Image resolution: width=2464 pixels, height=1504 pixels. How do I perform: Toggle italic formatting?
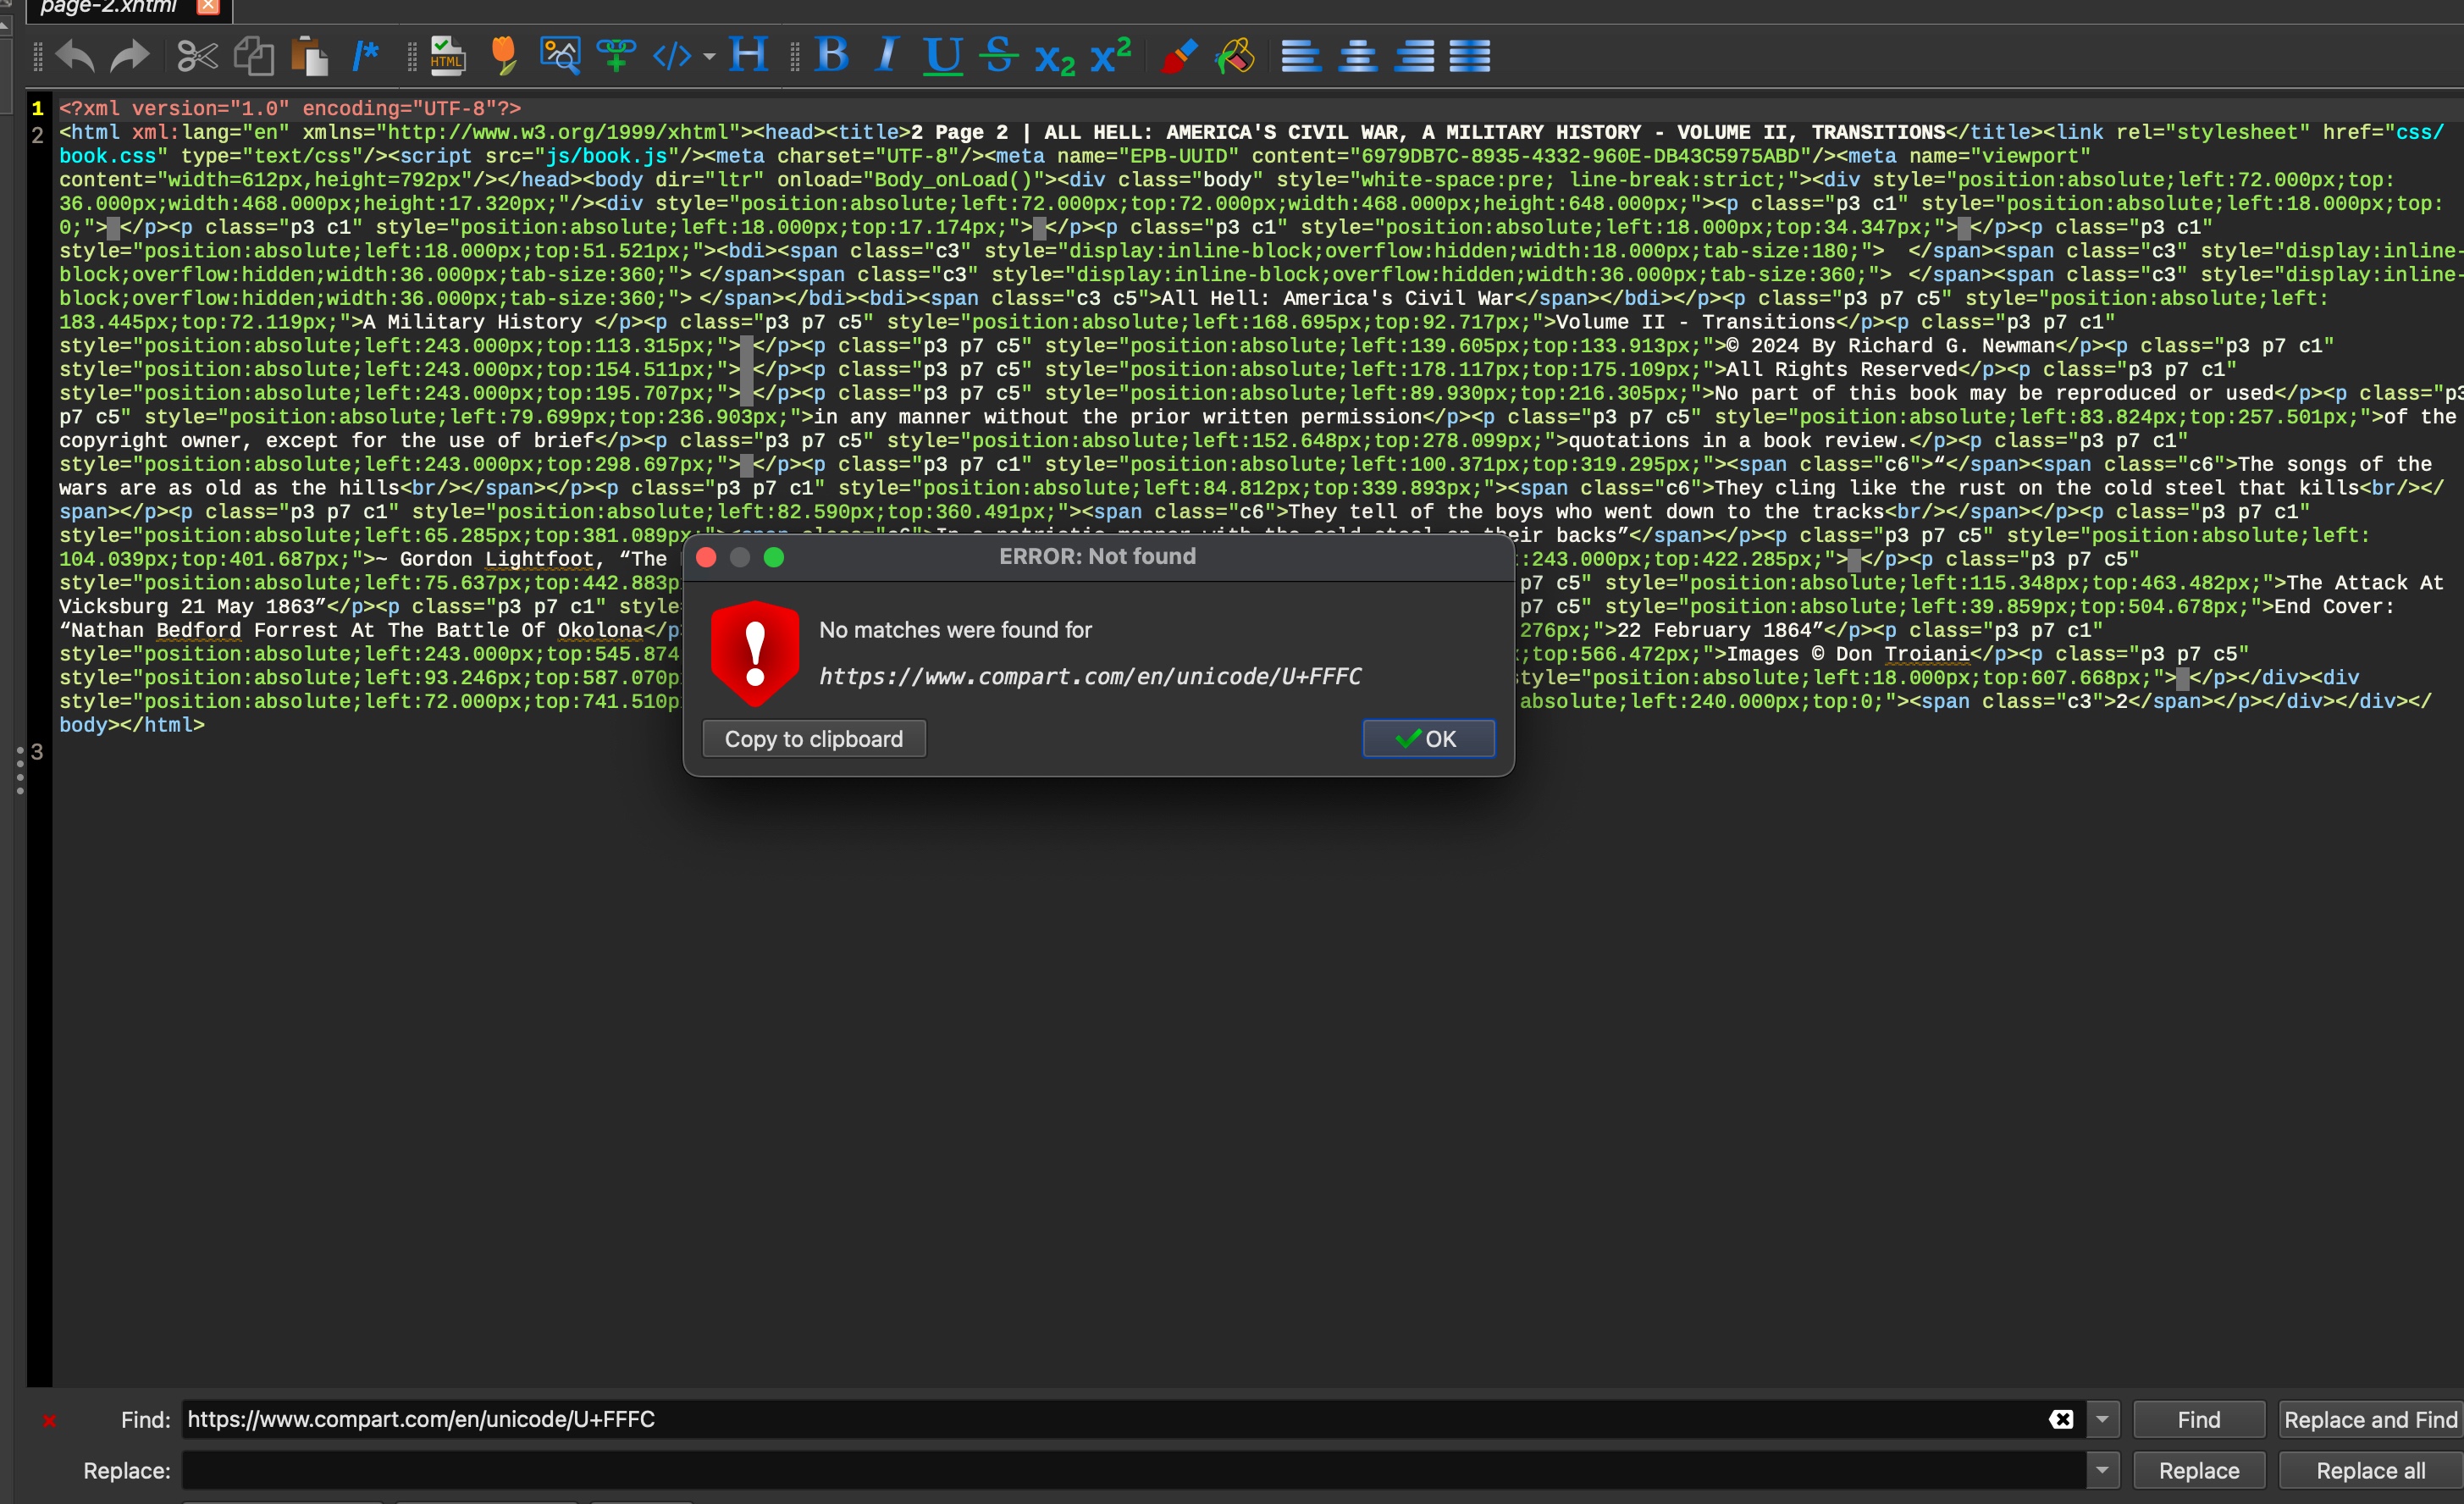coord(887,56)
